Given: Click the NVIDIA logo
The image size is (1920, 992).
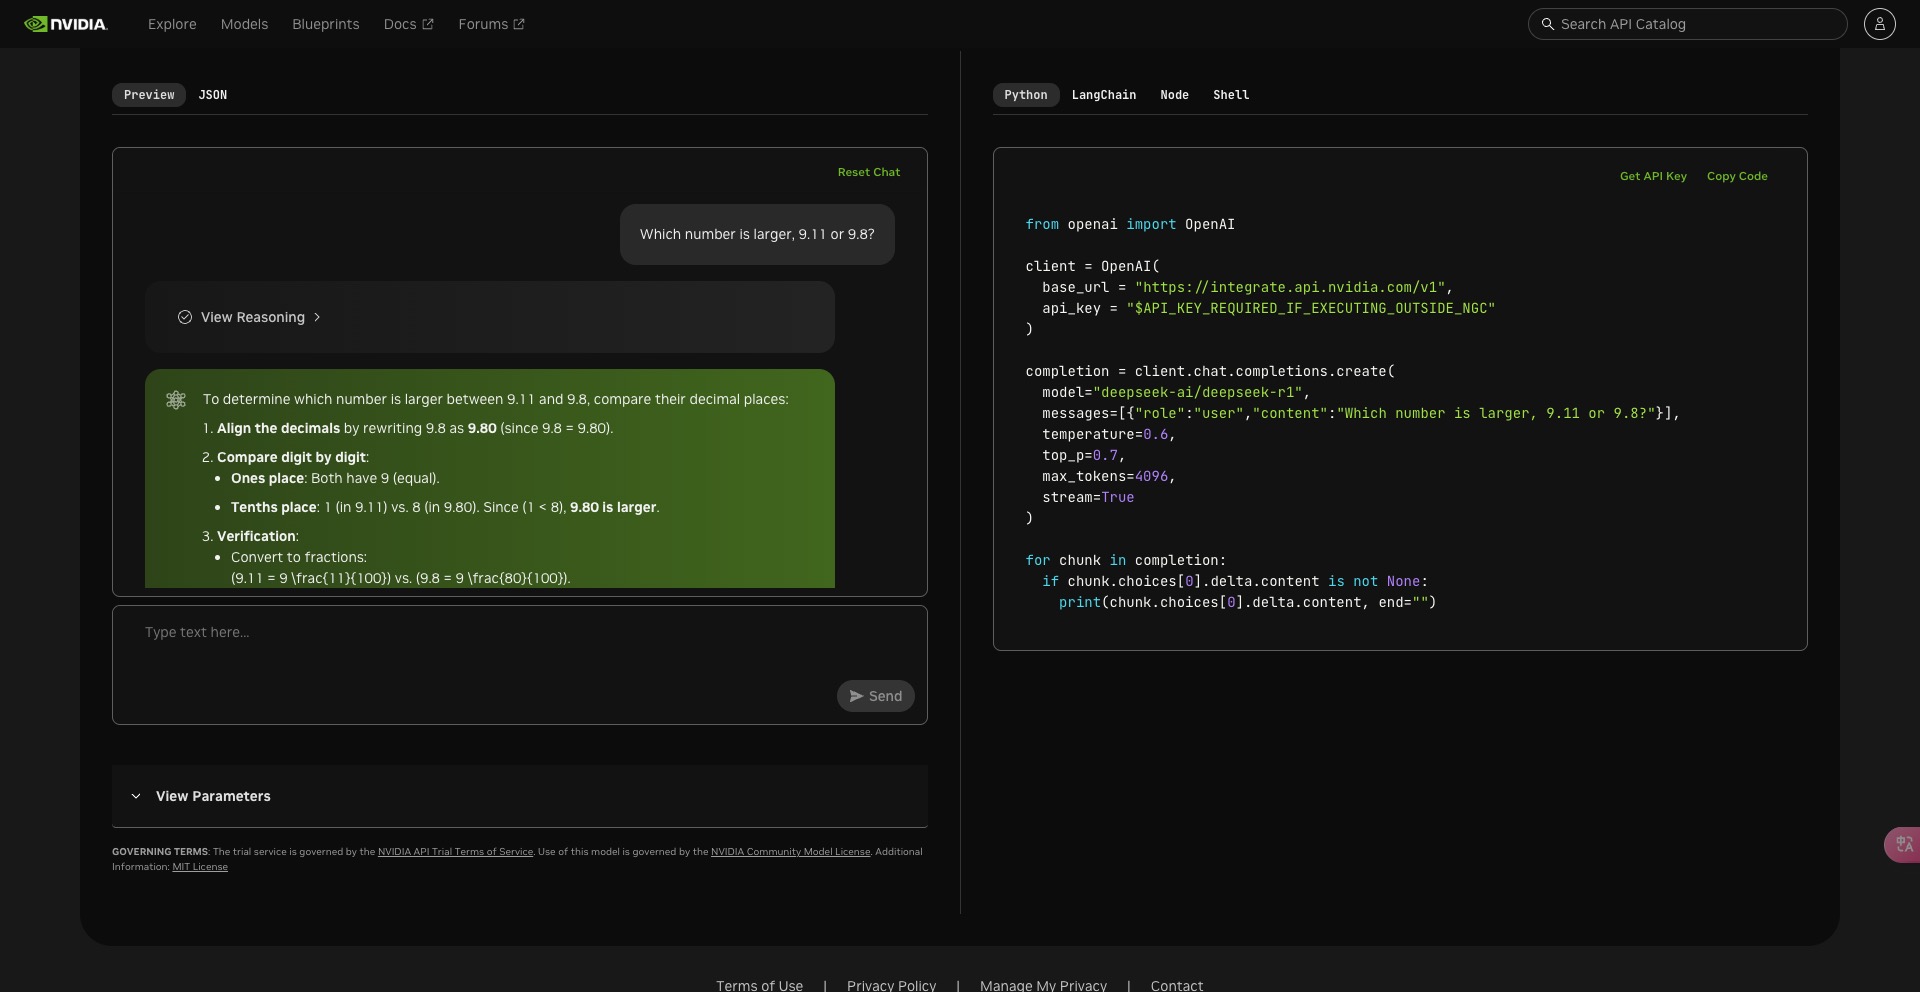Looking at the screenshot, I should click(x=66, y=24).
